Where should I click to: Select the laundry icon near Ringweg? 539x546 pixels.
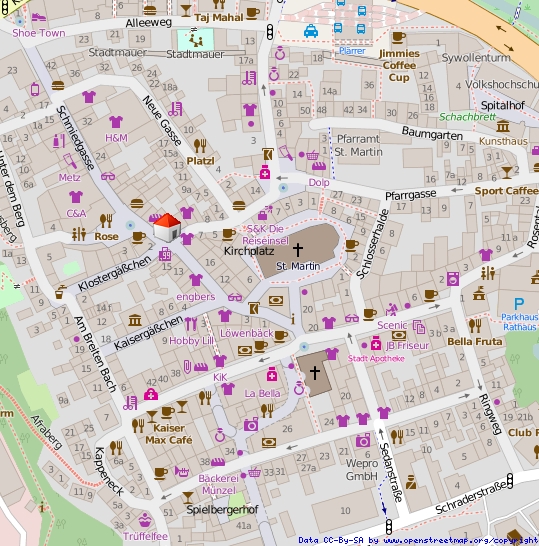tap(453, 279)
